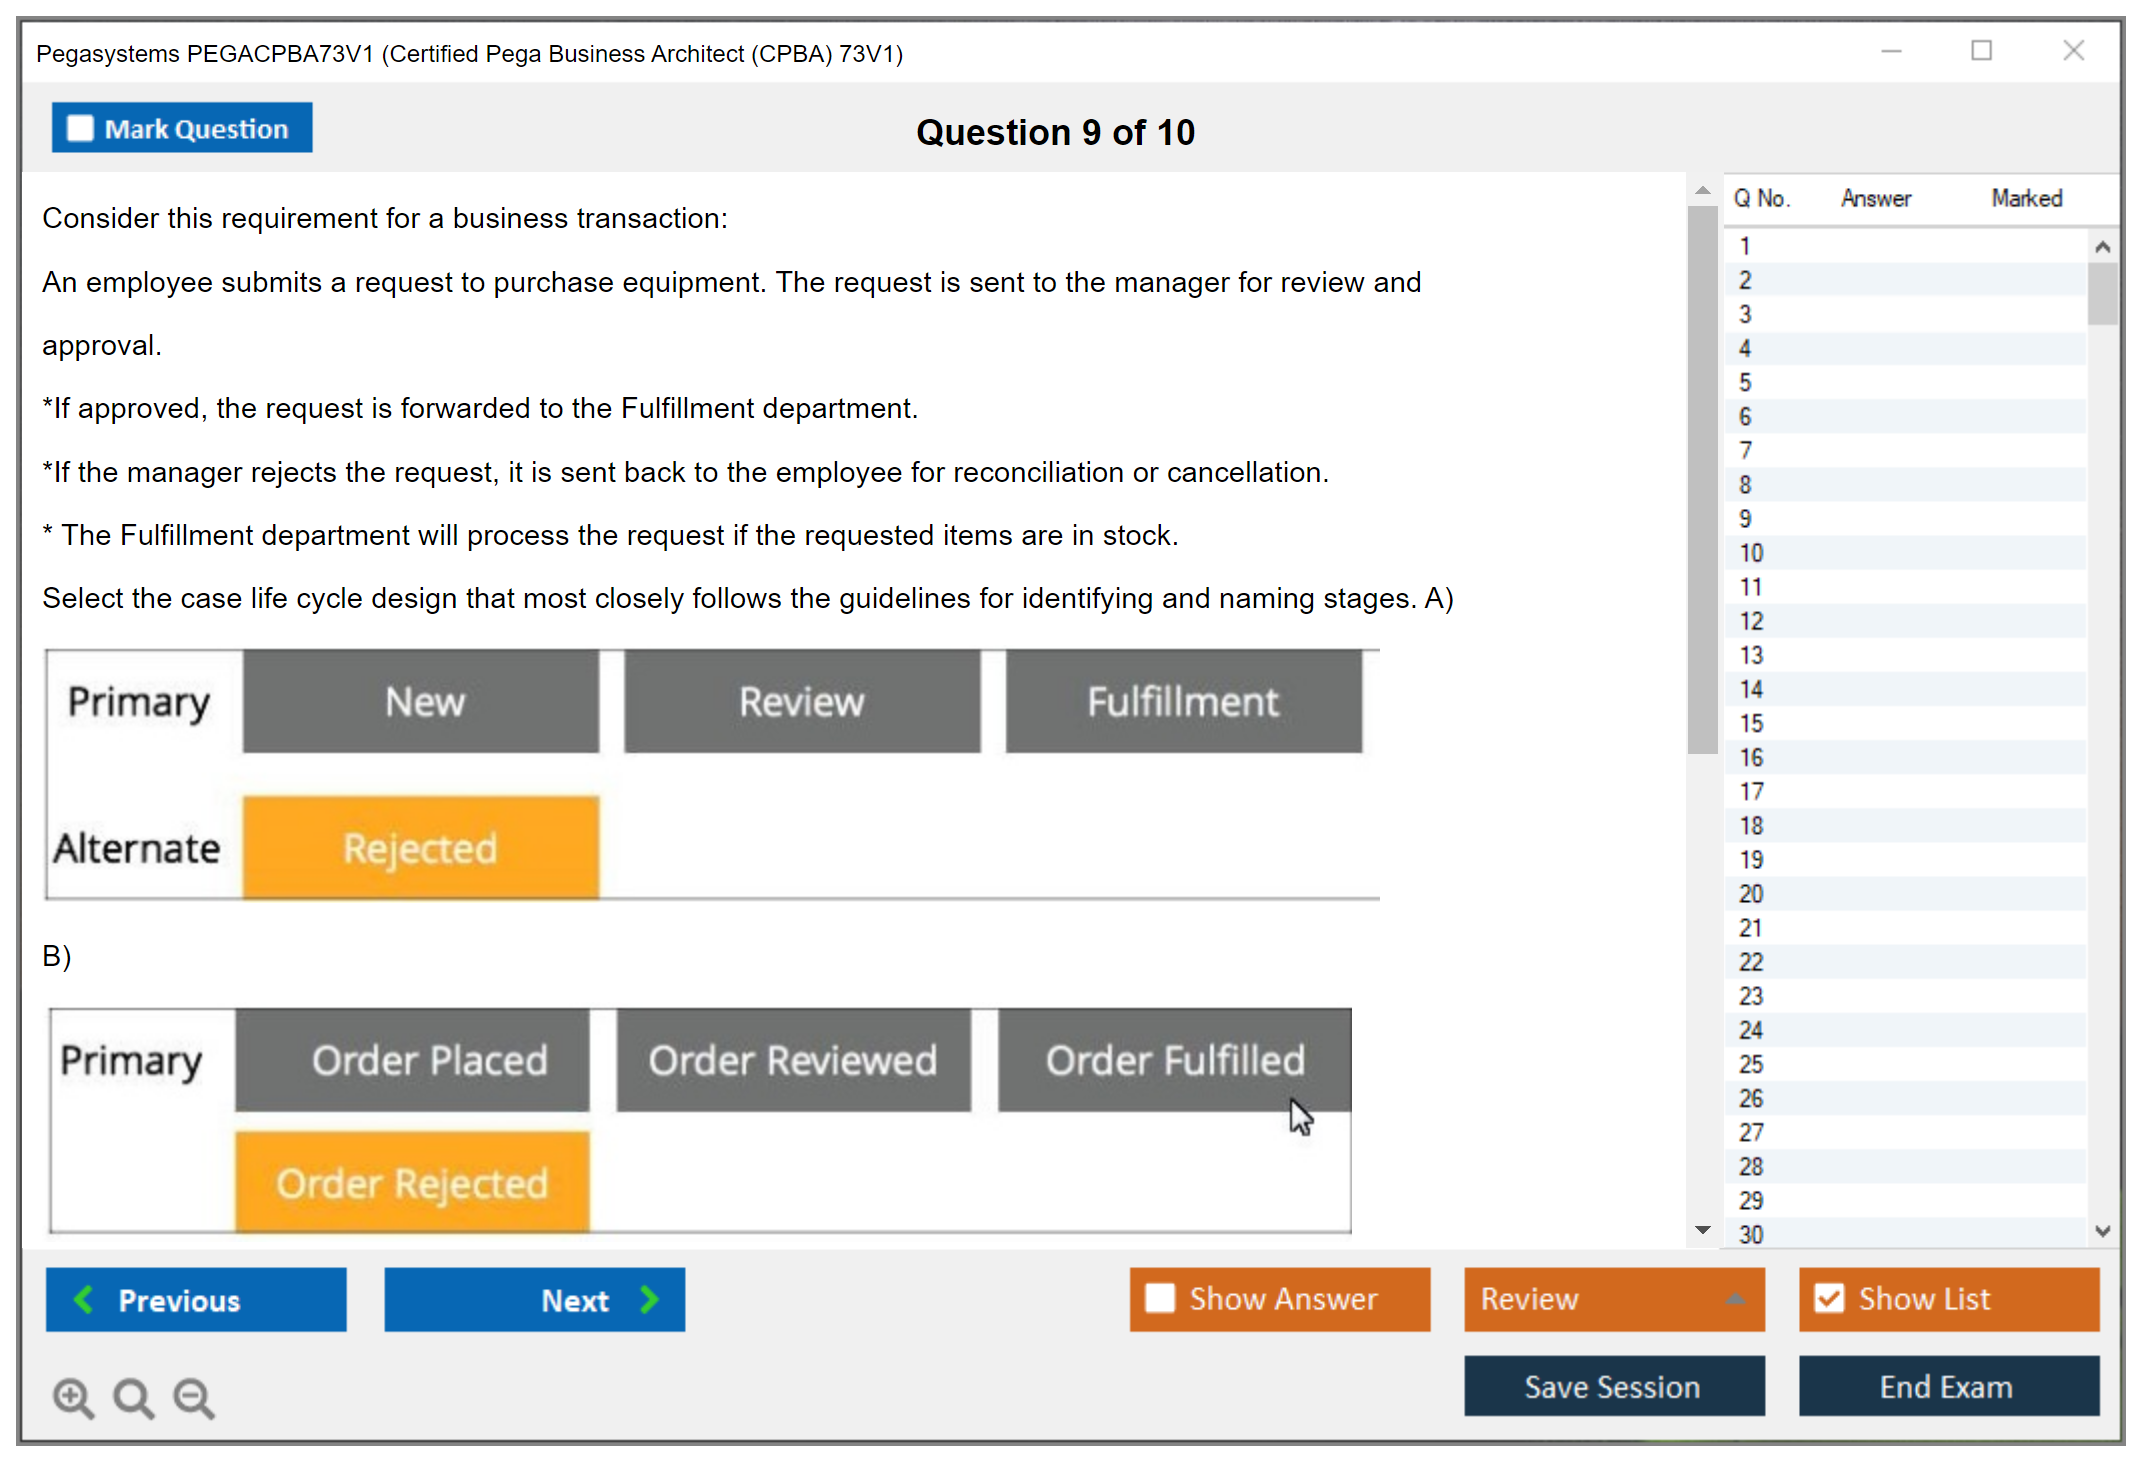Click the zoom out magnifier icon
This screenshot has width=2150, height=1470.
[x=194, y=1398]
